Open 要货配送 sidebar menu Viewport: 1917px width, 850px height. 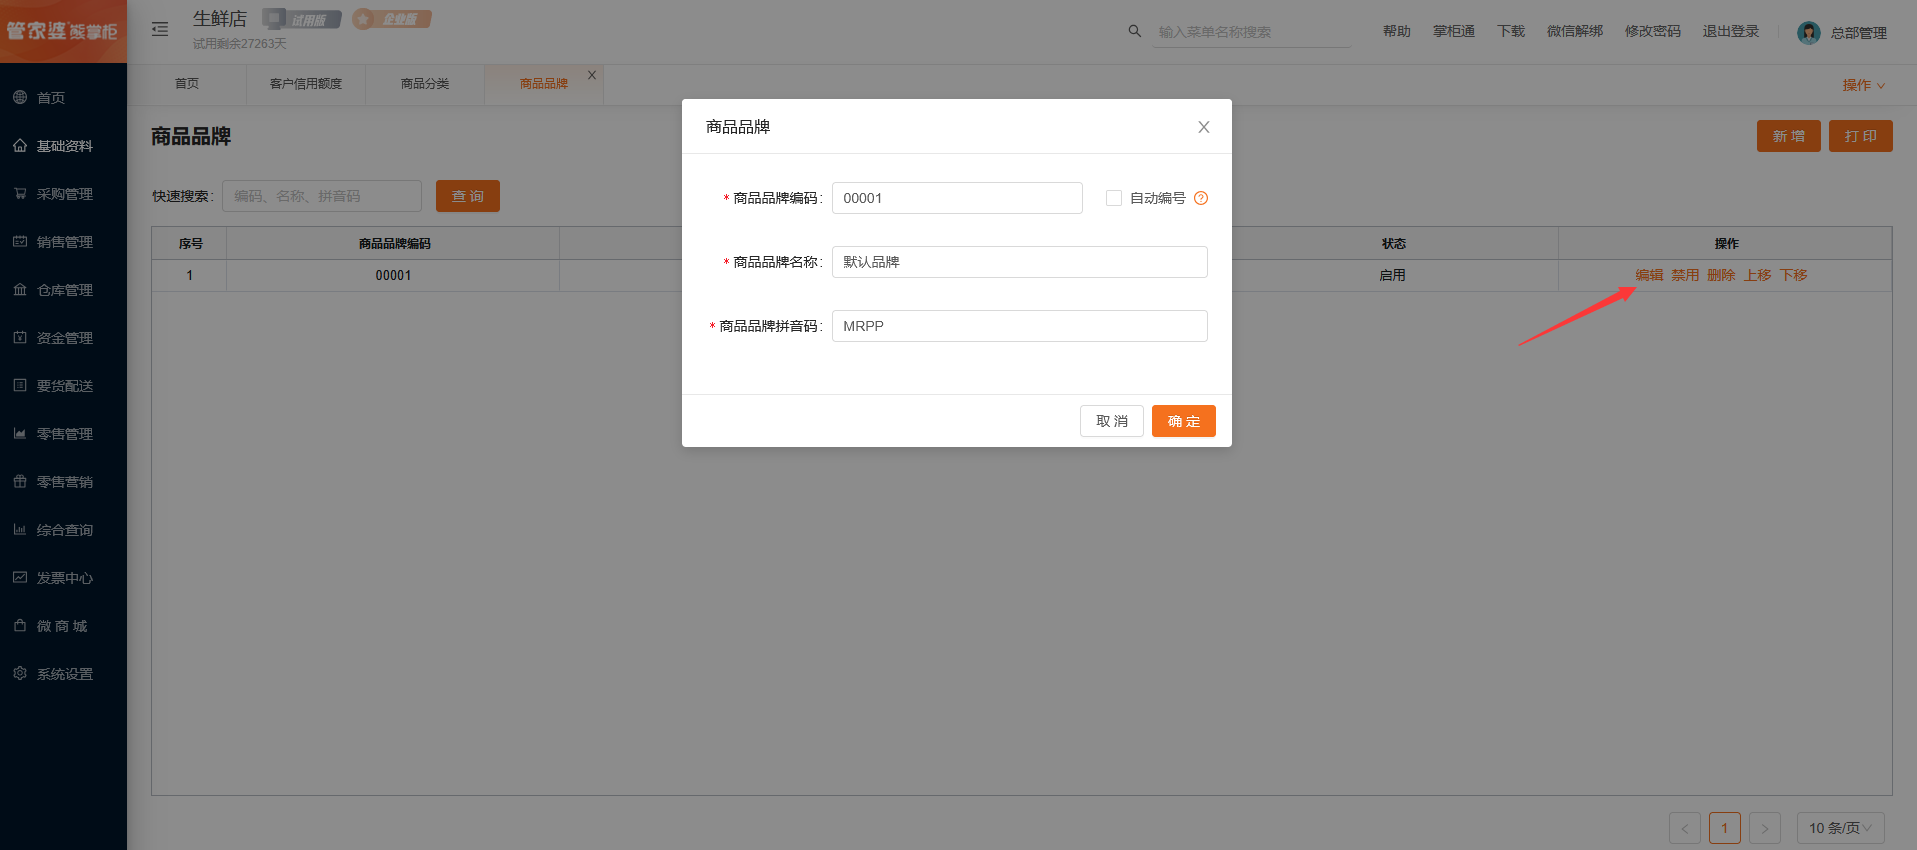tap(63, 386)
